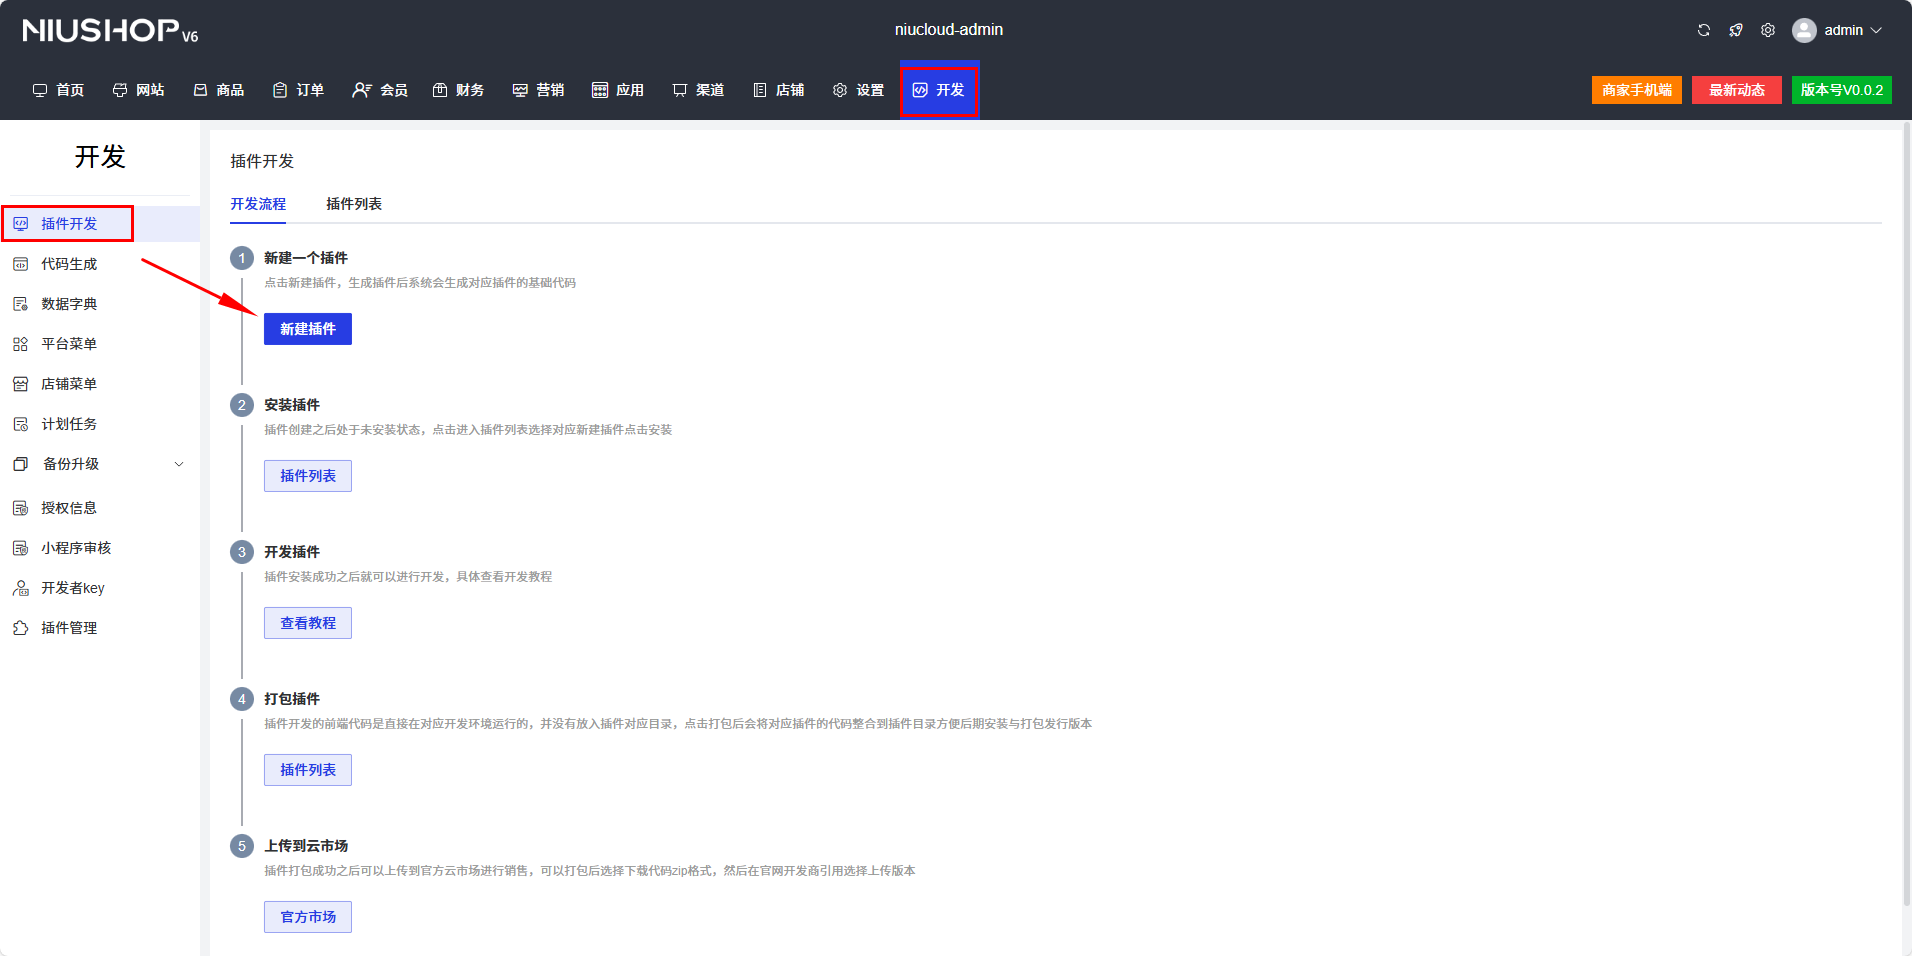Click the rocket icon in top header
The width and height of the screenshot is (1912, 956).
coord(1736,30)
